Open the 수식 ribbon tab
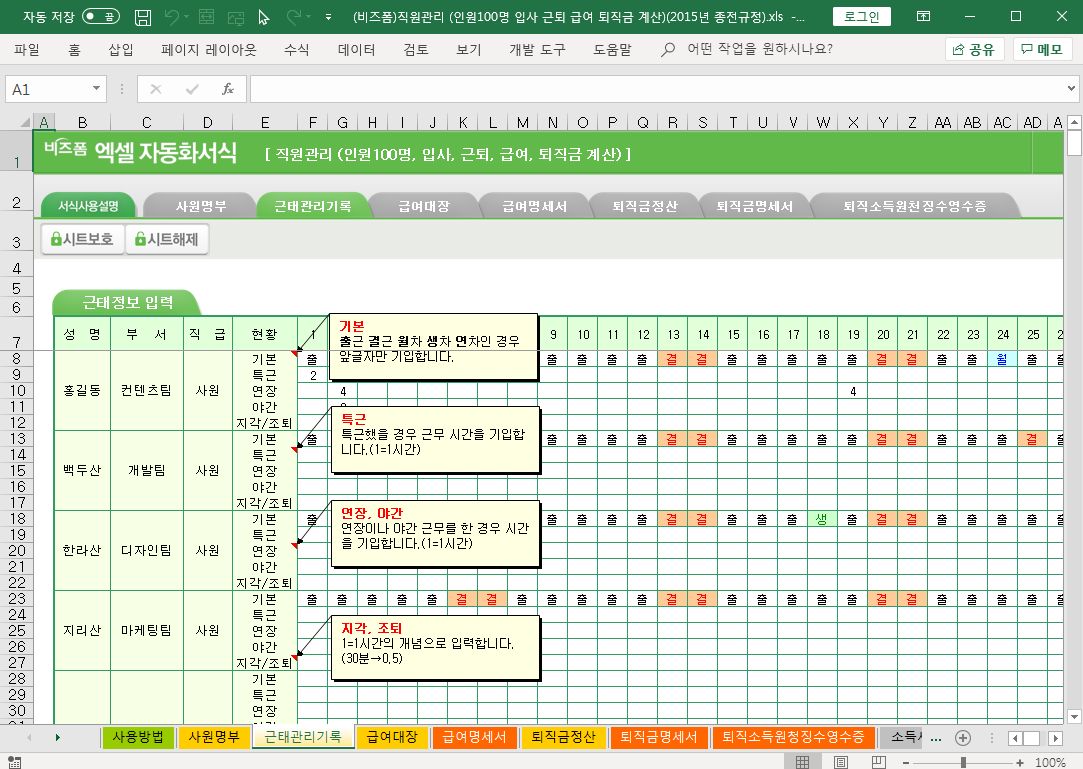The height and width of the screenshot is (769, 1083). click(x=297, y=49)
